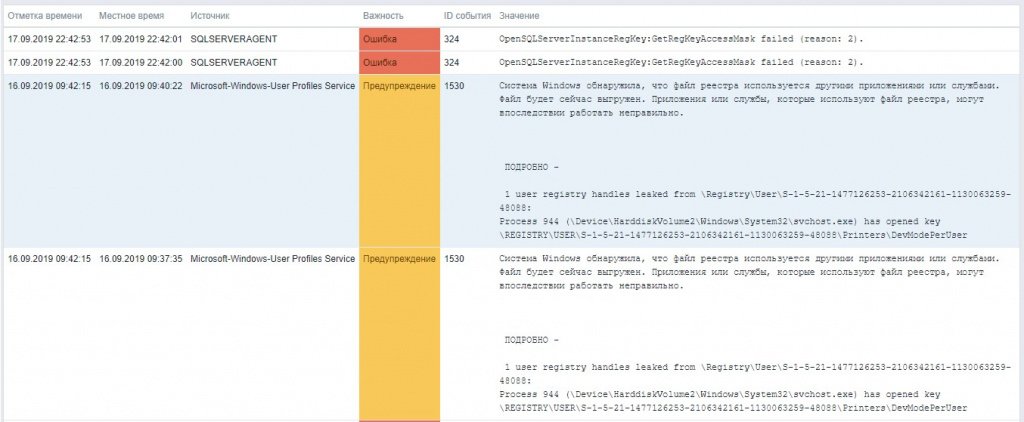The image size is (1024, 422).
Task: Select yellow 'Предупреждение' cell for 09:37:35 entry
Action: click(400, 334)
